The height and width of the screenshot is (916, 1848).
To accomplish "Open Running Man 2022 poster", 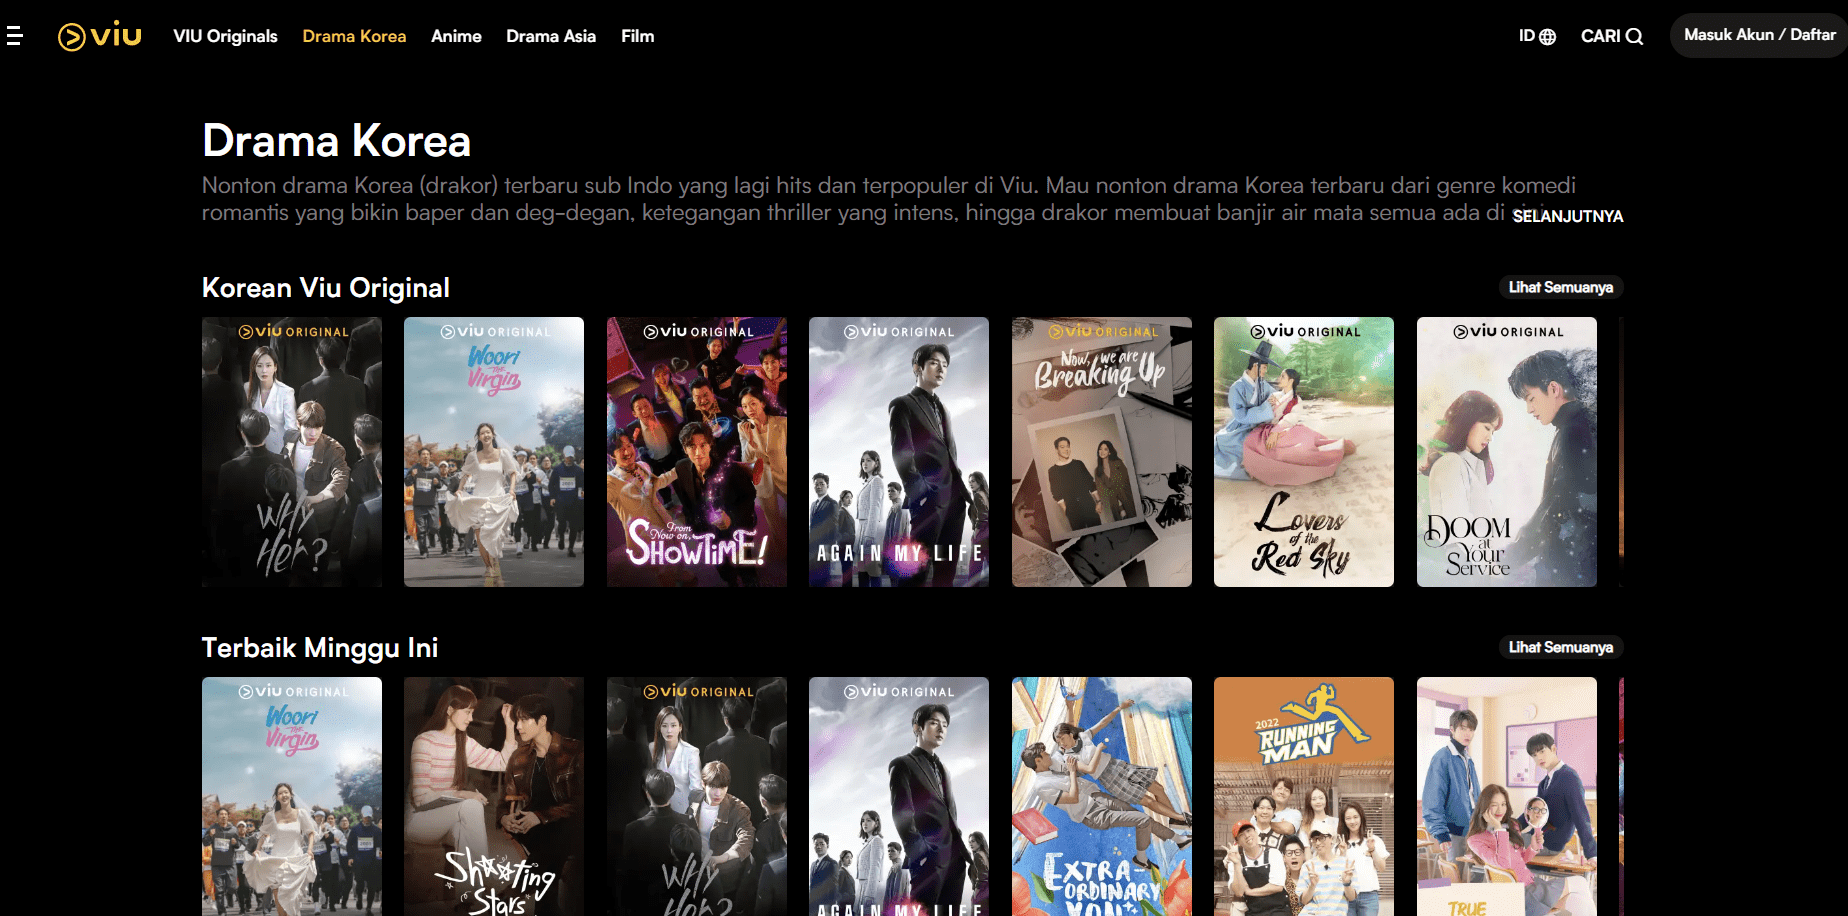I will pyautogui.click(x=1304, y=796).
